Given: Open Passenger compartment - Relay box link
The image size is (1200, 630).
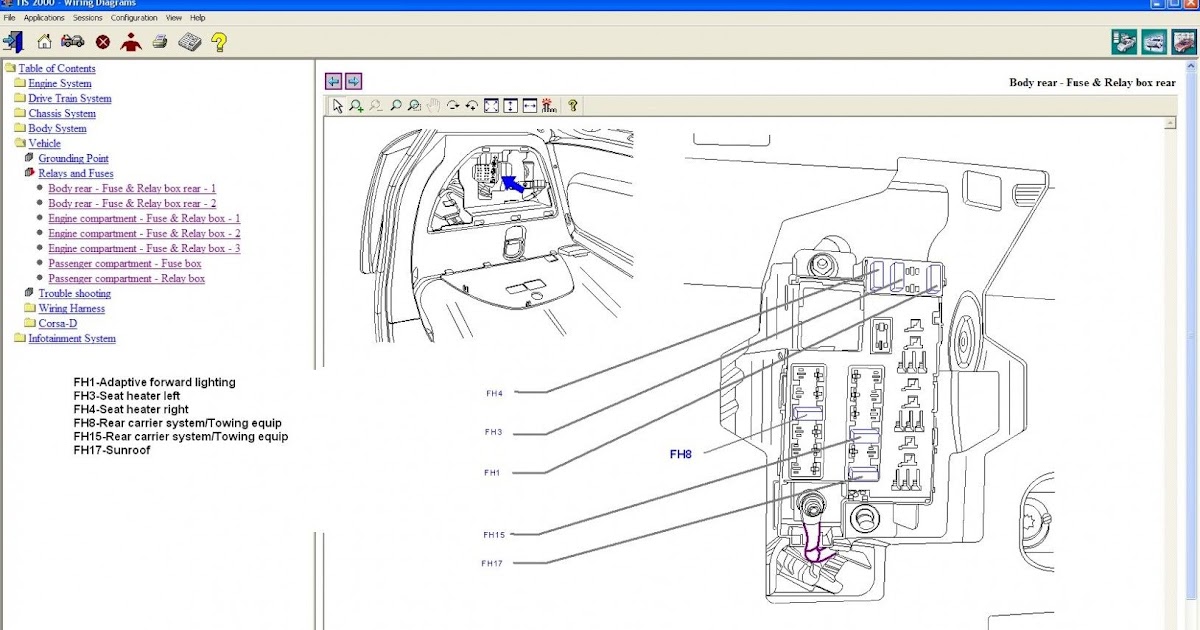Looking at the screenshot, I should click(x=127, y=278).
